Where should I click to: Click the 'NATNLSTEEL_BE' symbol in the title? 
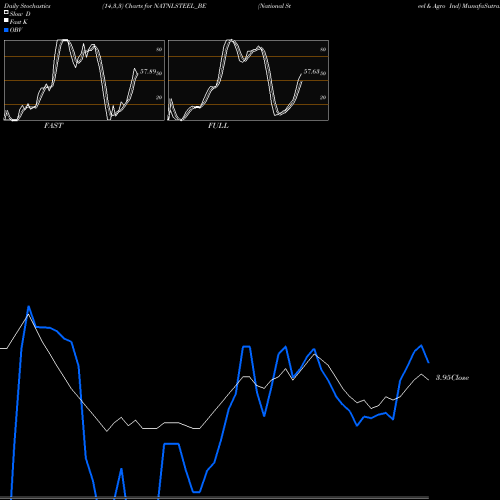point(180,6)
